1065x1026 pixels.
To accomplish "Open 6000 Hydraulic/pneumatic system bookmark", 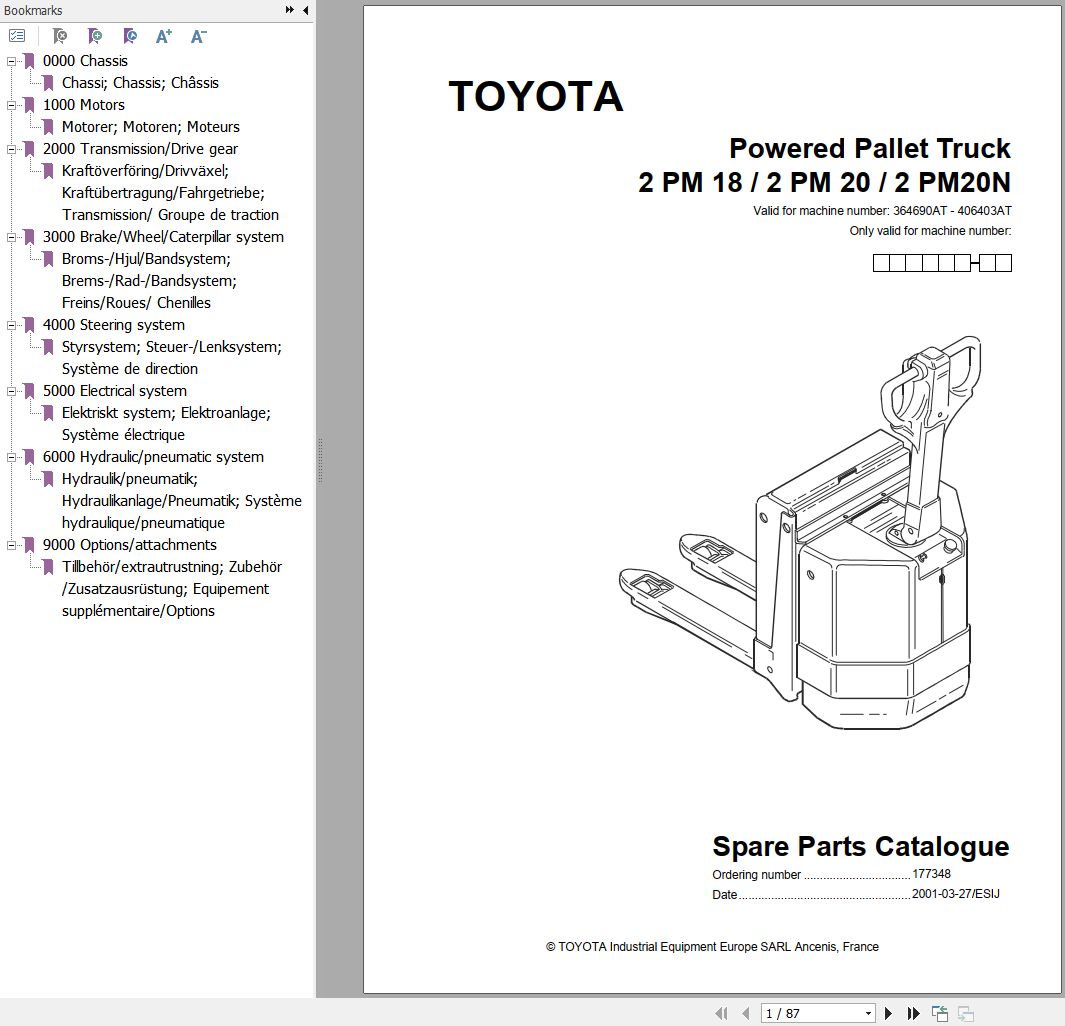I will 153,457.
